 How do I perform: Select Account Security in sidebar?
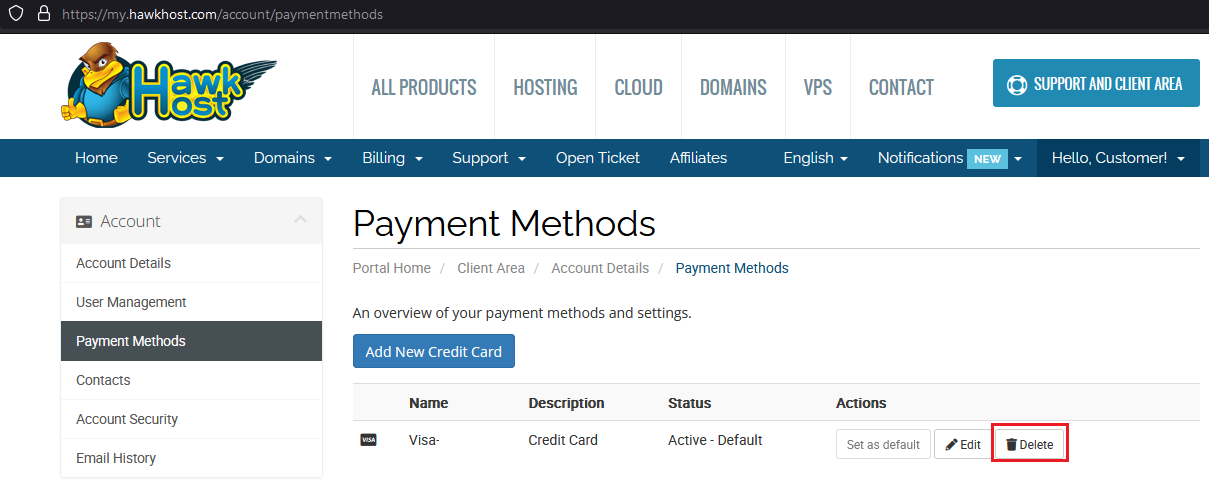(127, 419)
